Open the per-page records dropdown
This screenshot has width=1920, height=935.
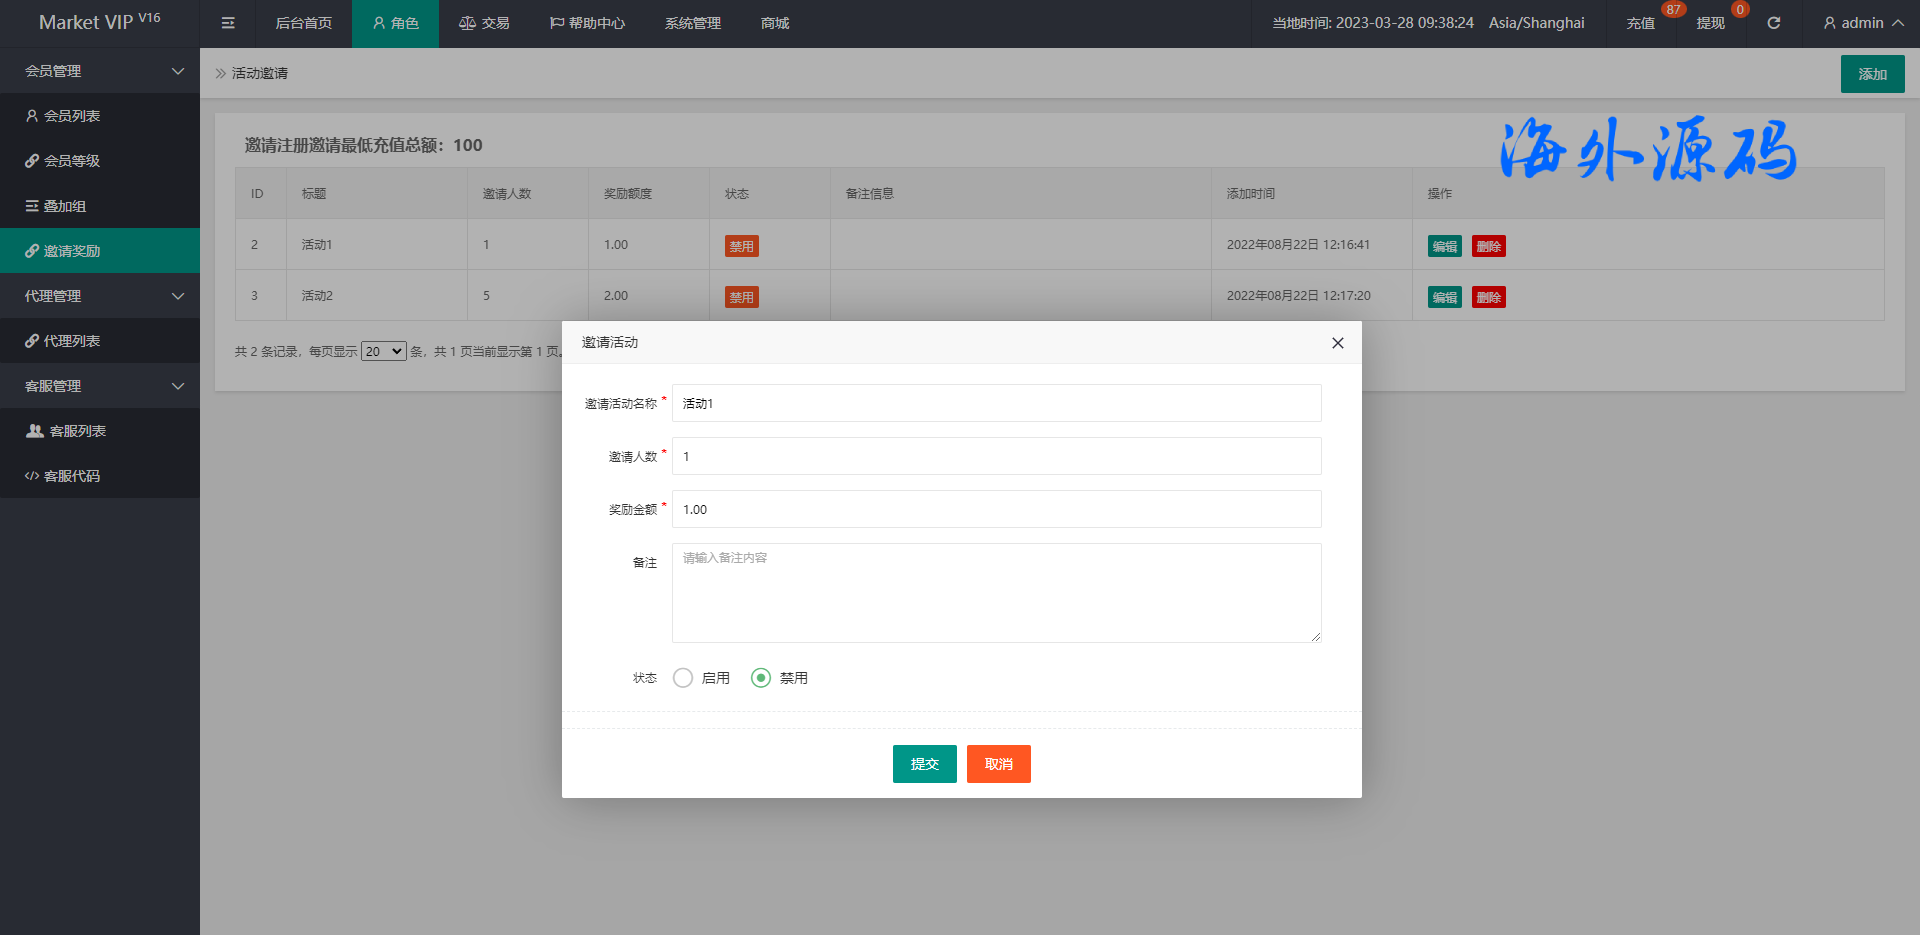point(384,351)
